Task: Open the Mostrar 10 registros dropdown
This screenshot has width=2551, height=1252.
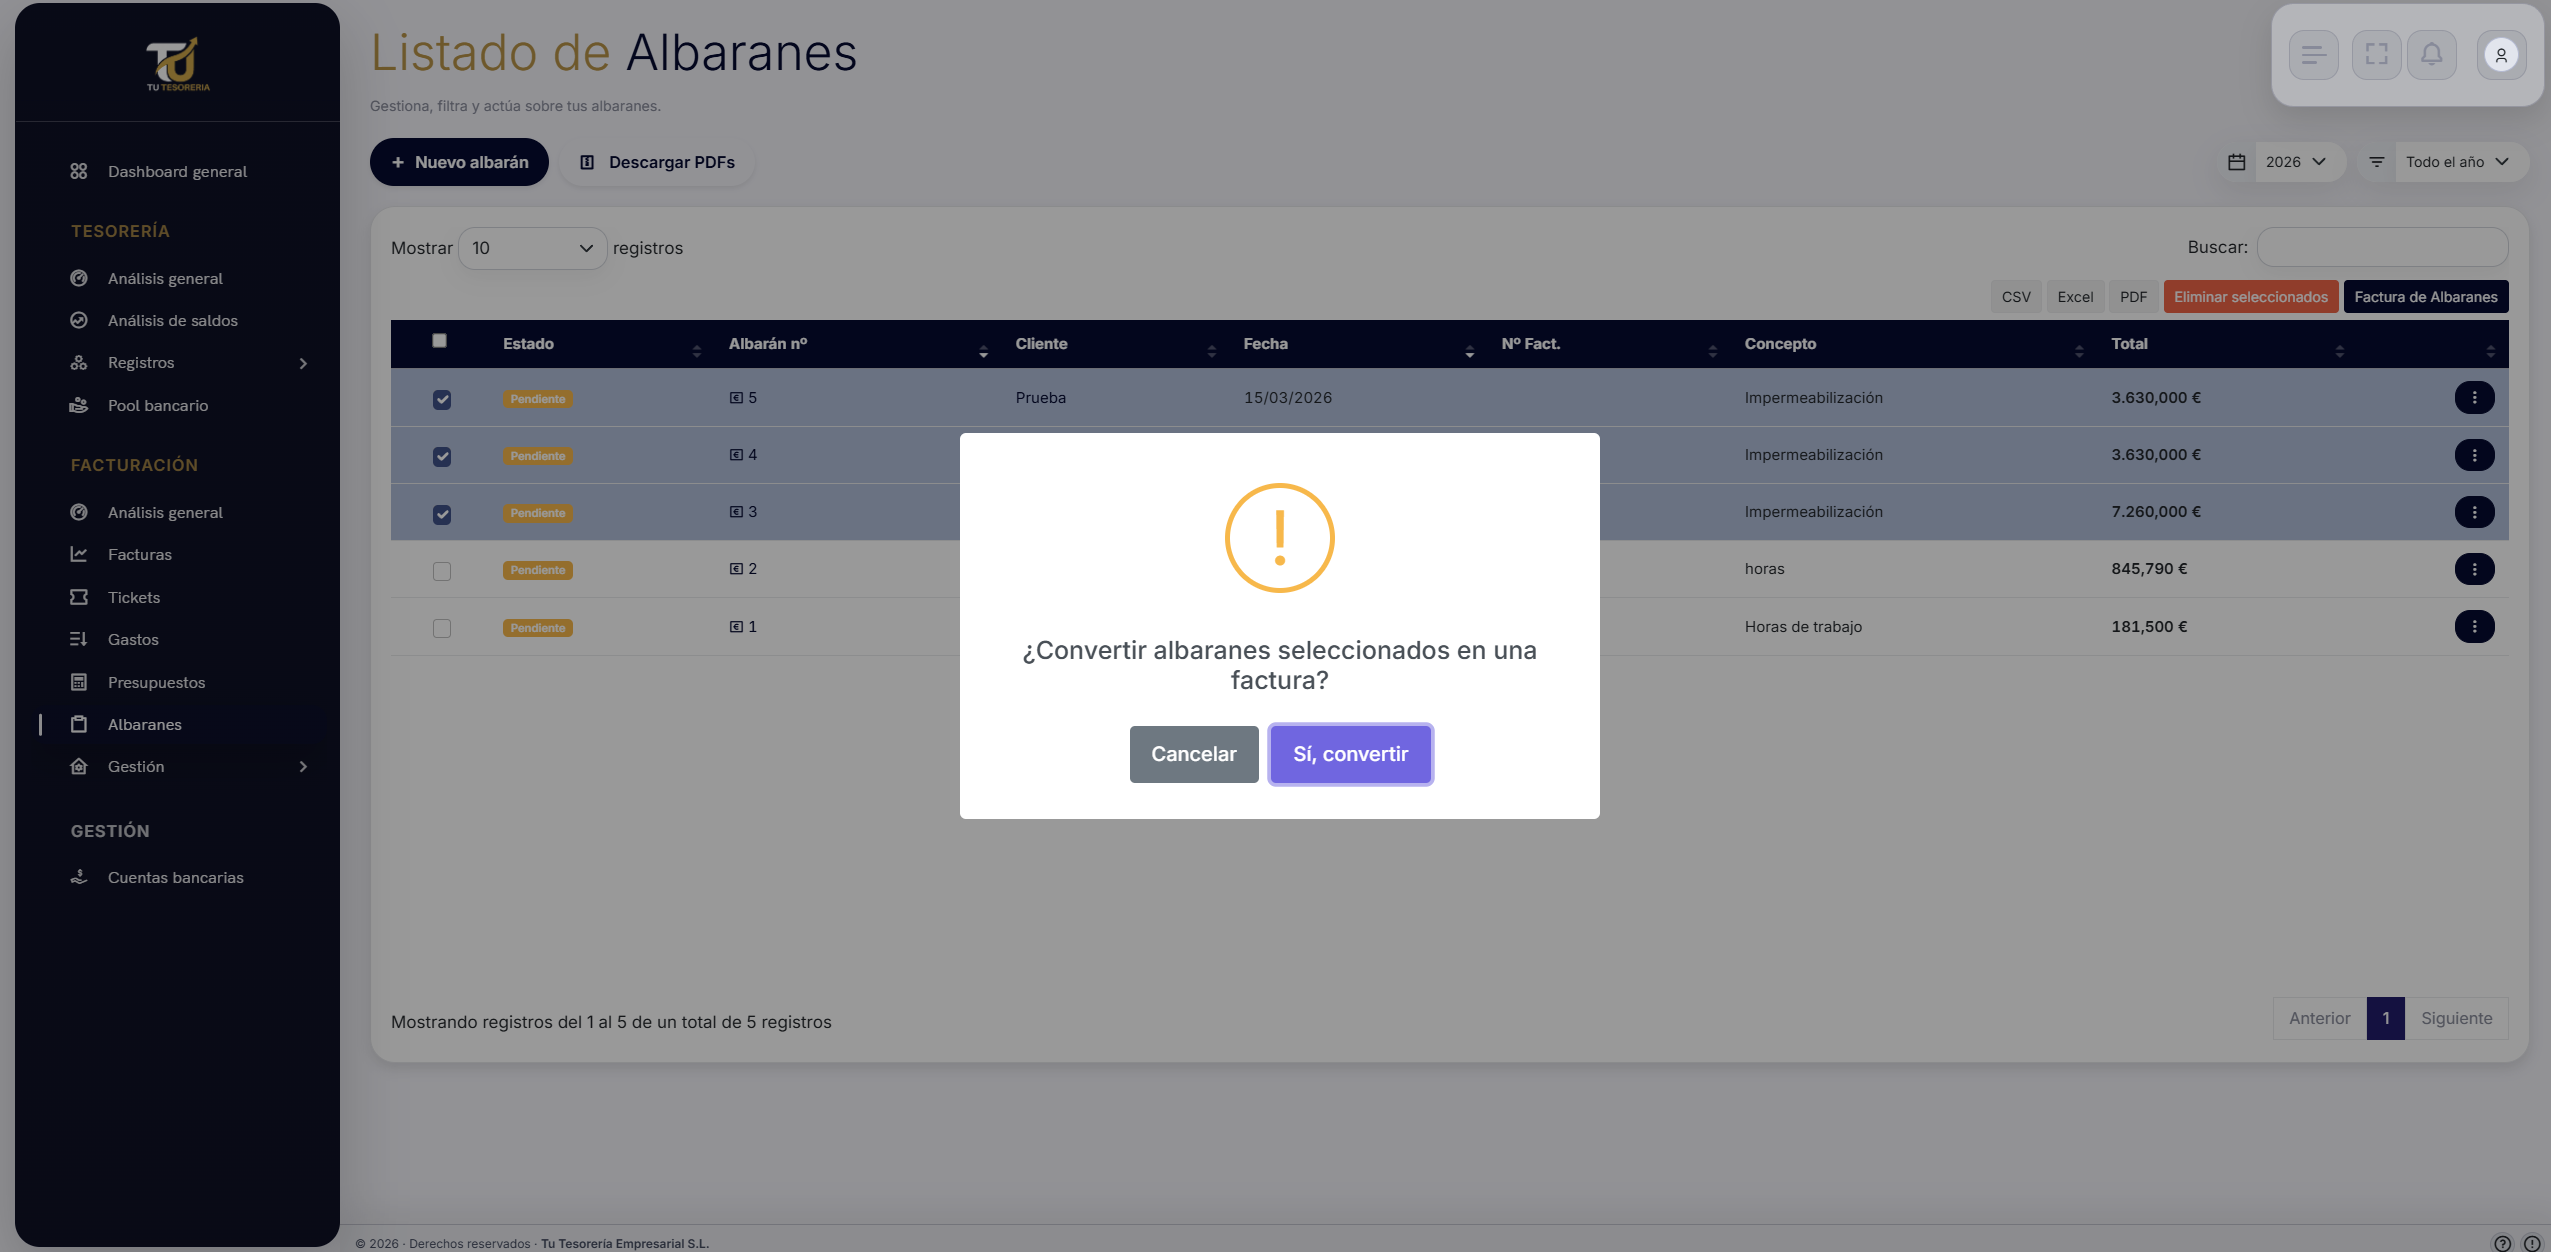Action: pyautogui.click(x=532, y=248)
